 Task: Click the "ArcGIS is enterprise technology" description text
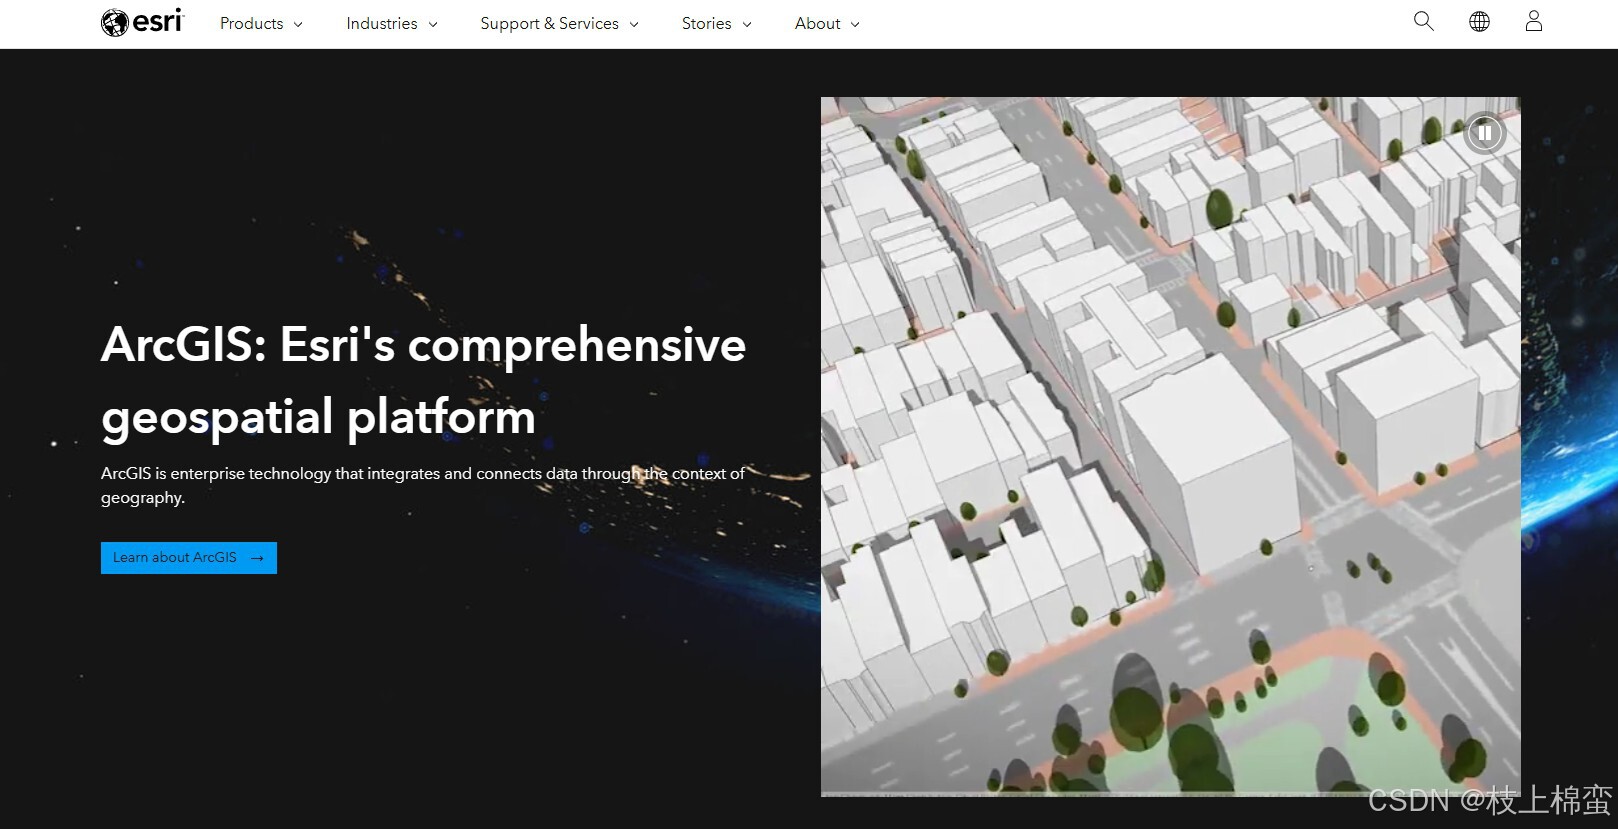pos(423,485)
